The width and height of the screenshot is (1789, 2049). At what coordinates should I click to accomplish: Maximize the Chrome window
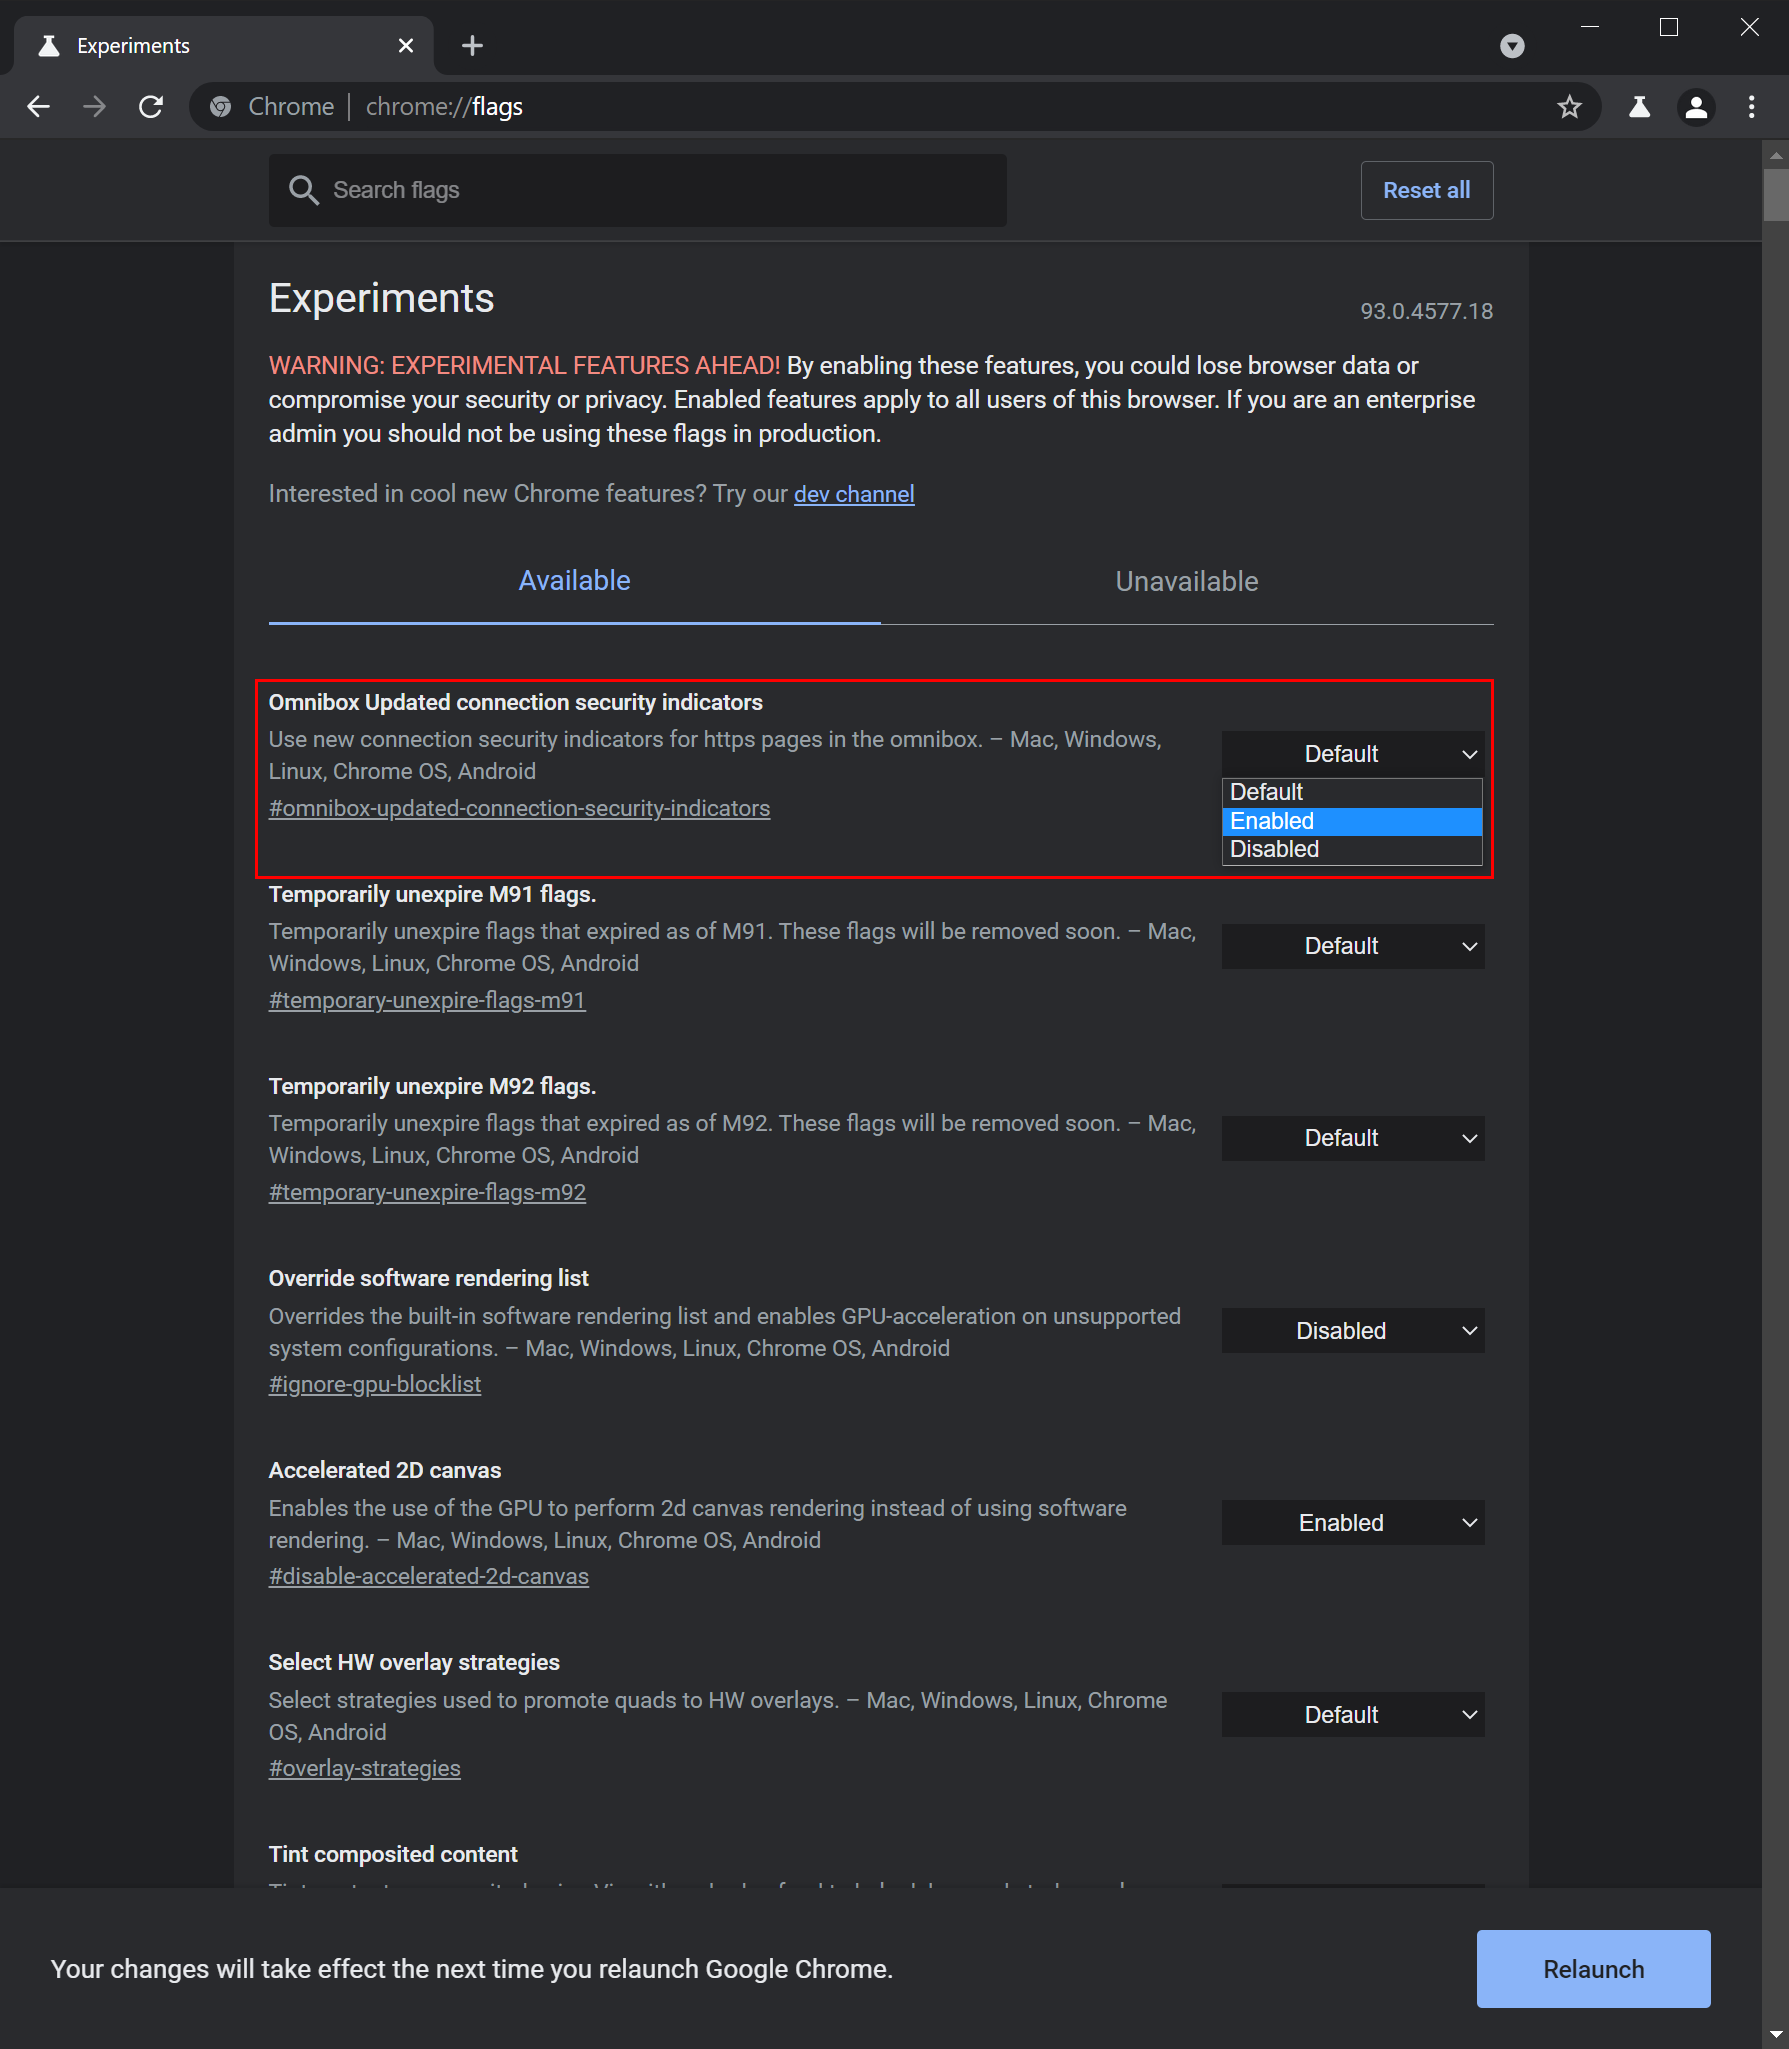pos(1669,27)
